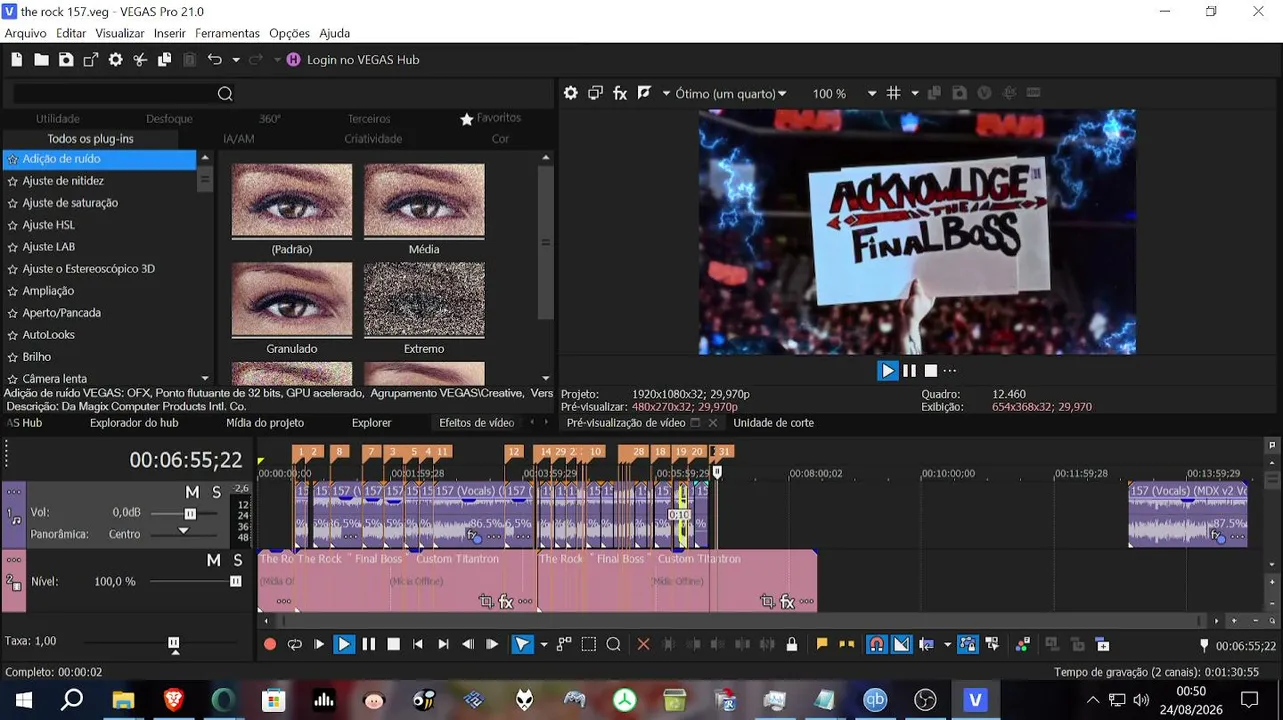Delete selection with the red X icon
Image resolution: width=1283 pixels, height=720 pixels.
643,645
